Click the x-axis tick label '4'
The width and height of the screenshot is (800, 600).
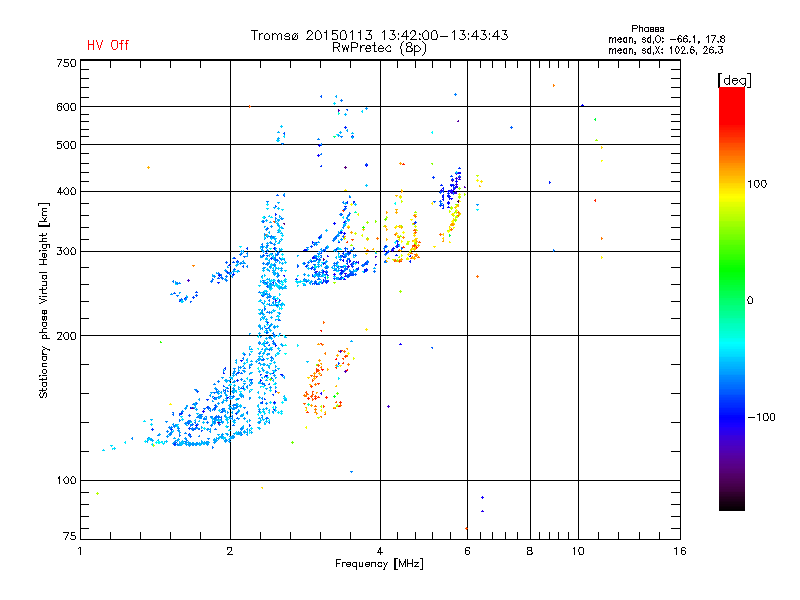click(380, 551)
